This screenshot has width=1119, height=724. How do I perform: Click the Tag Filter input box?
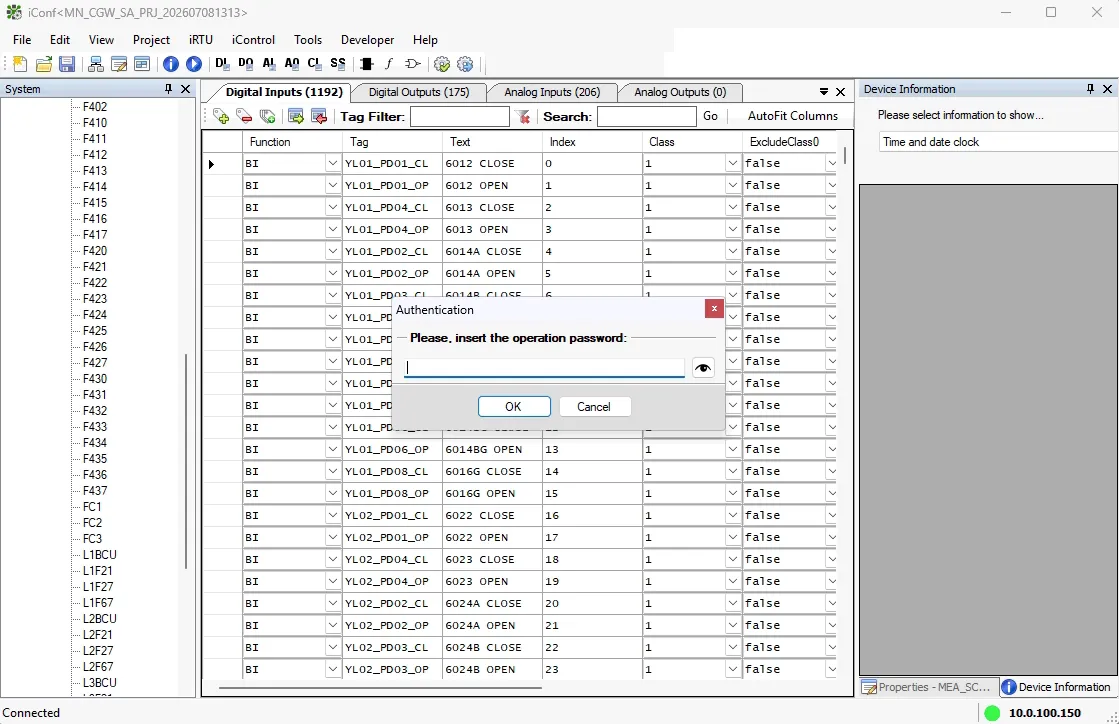click(460, 116)
